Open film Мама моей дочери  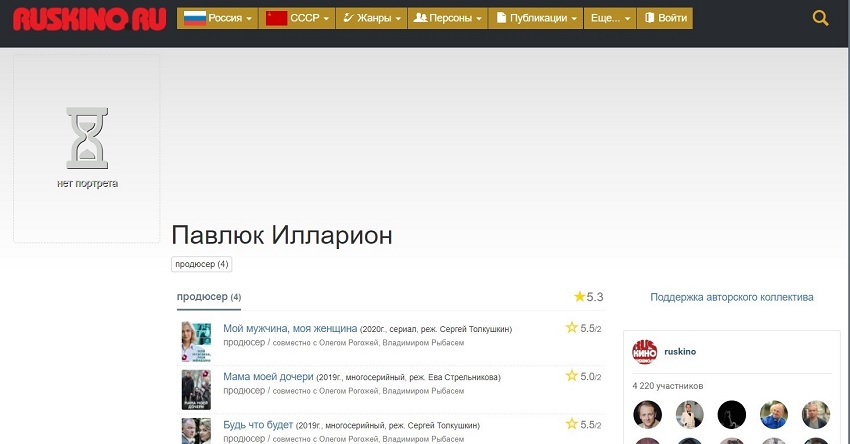[x=268, y=377]
